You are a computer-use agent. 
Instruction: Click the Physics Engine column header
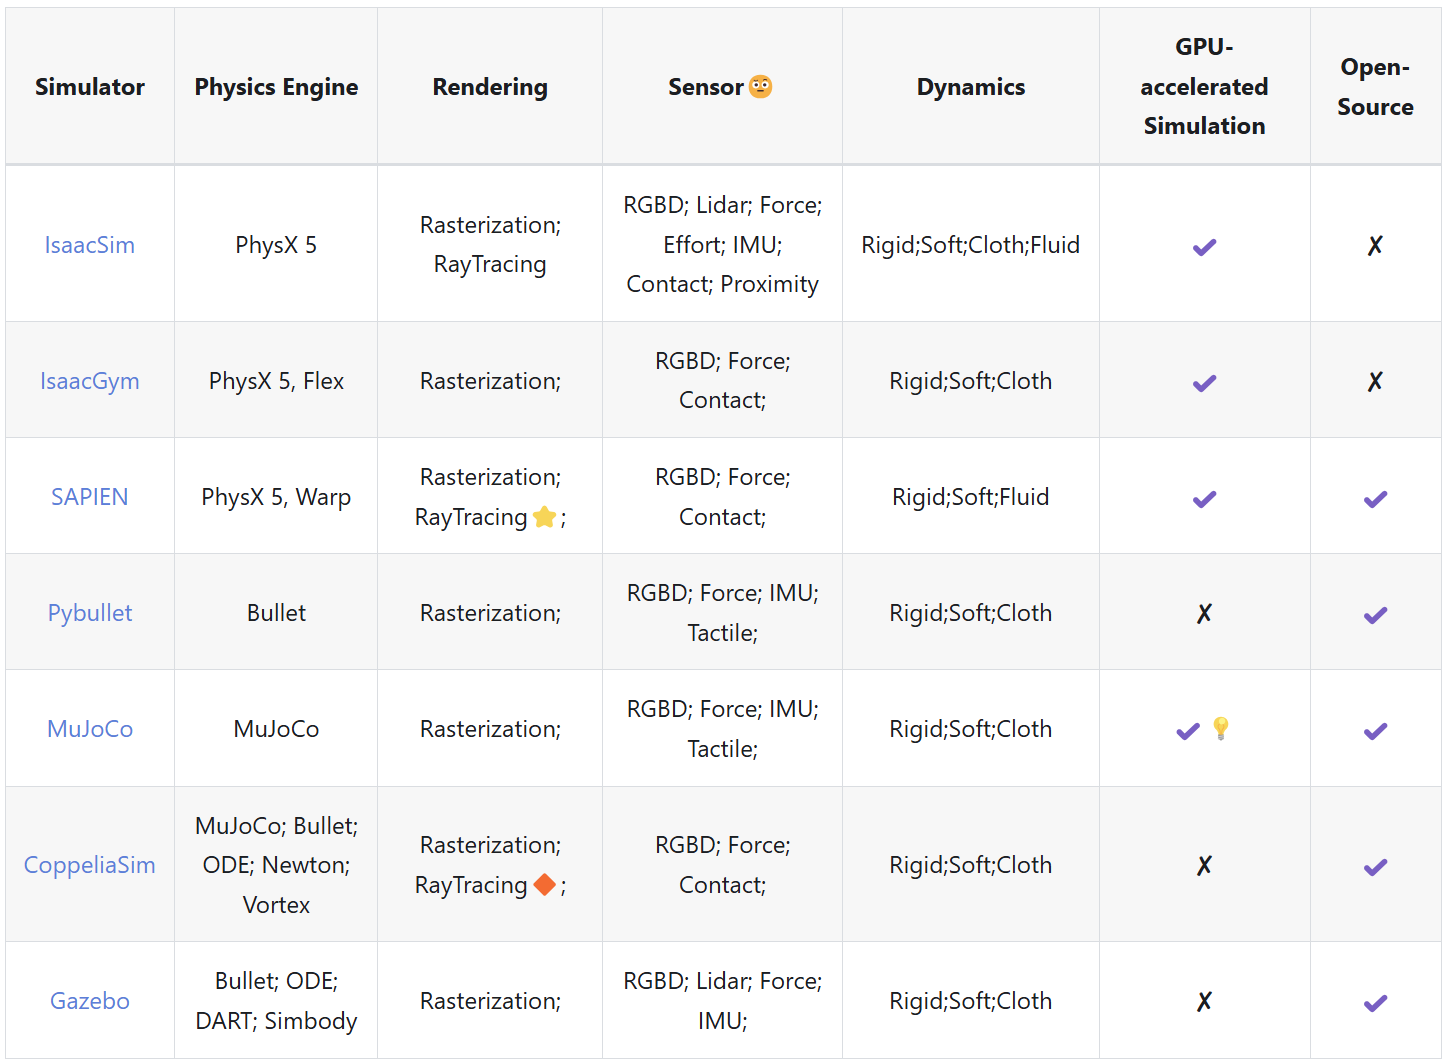click(x=276, y=87)
